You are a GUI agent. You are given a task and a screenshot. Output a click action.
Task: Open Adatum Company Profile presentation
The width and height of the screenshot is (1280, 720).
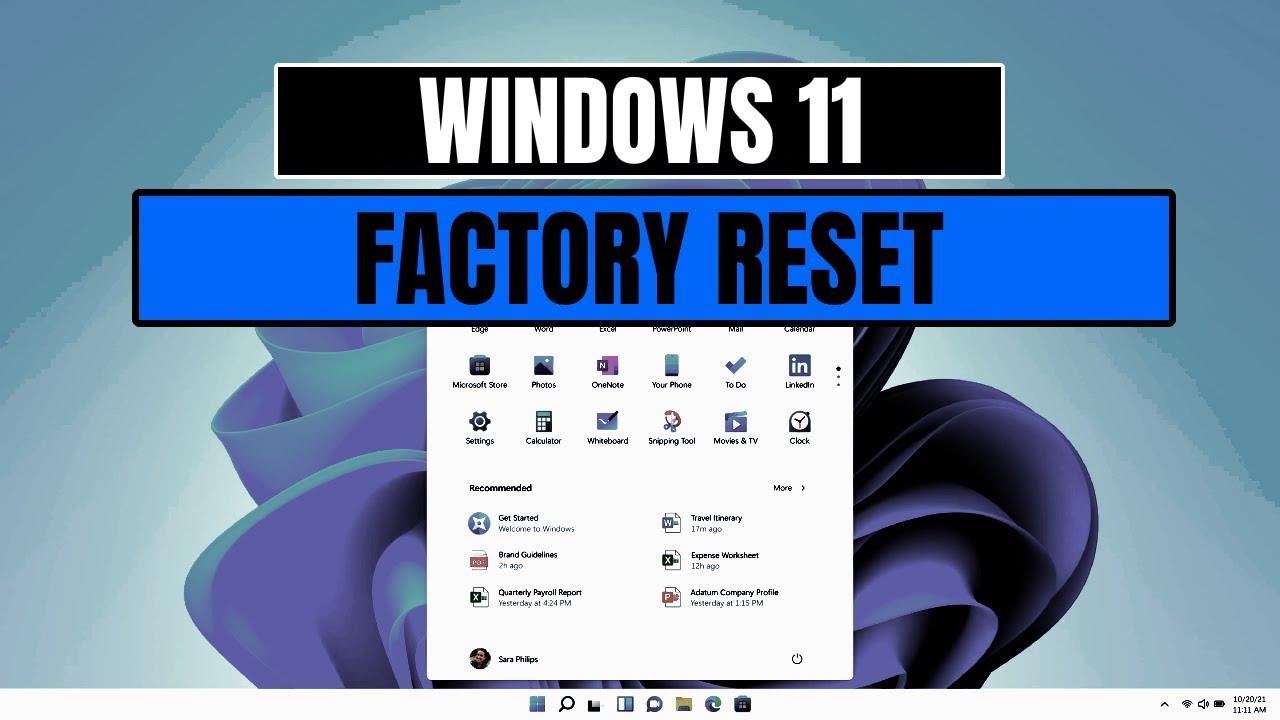720,597
